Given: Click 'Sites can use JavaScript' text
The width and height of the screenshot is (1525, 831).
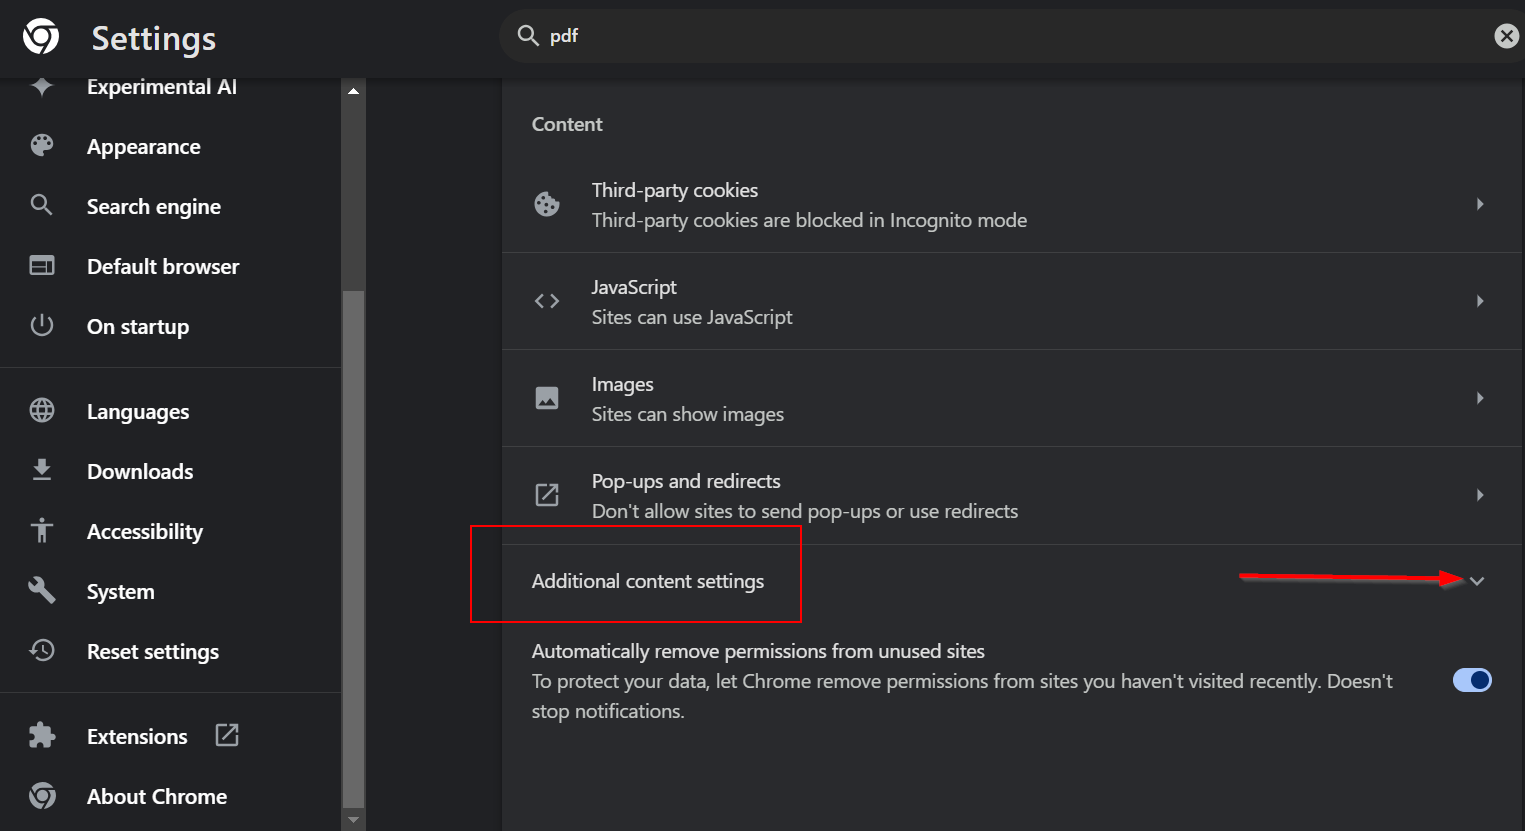Looking at the screenshot, I should (692, 317).
